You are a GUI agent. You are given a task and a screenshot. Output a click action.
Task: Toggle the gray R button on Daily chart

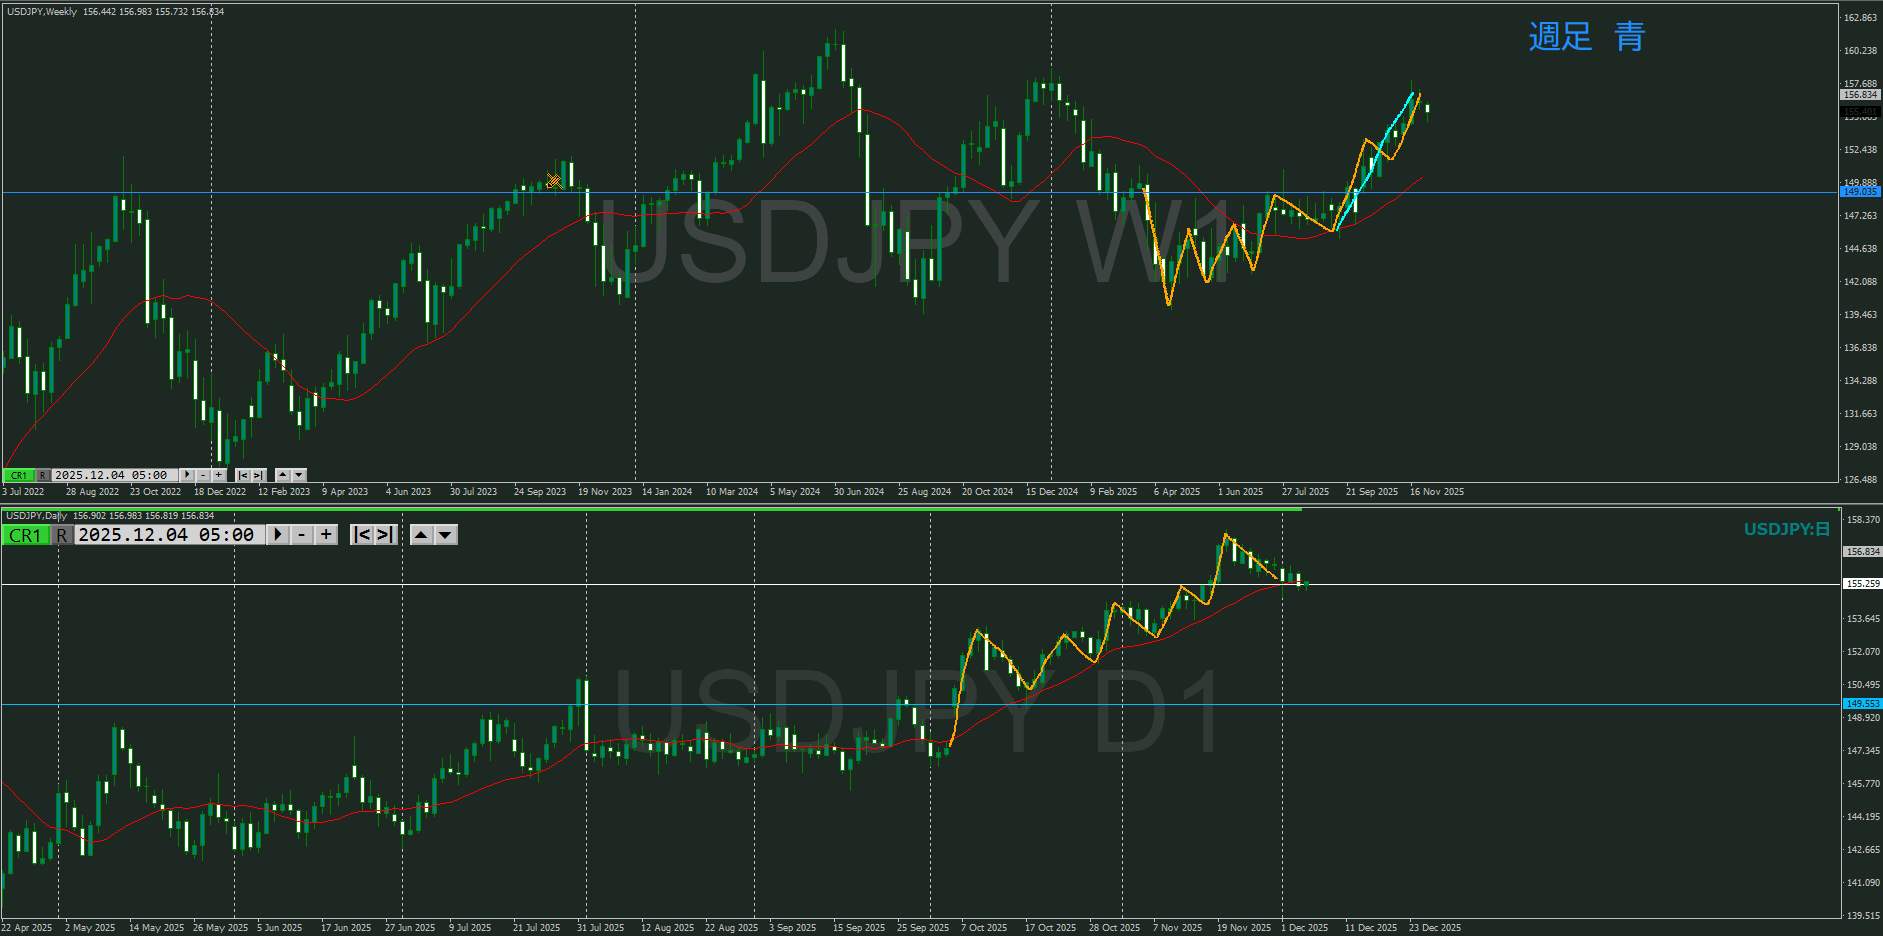pyautogui.click(x=62, y=535)
